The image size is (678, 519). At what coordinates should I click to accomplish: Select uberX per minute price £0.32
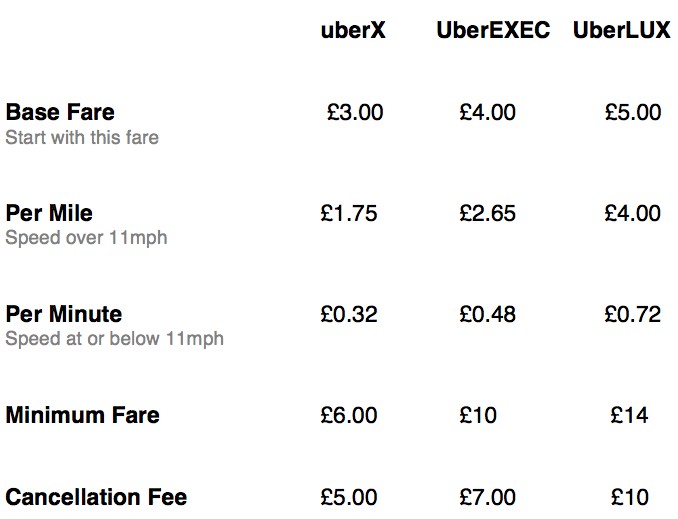point(349,314)
